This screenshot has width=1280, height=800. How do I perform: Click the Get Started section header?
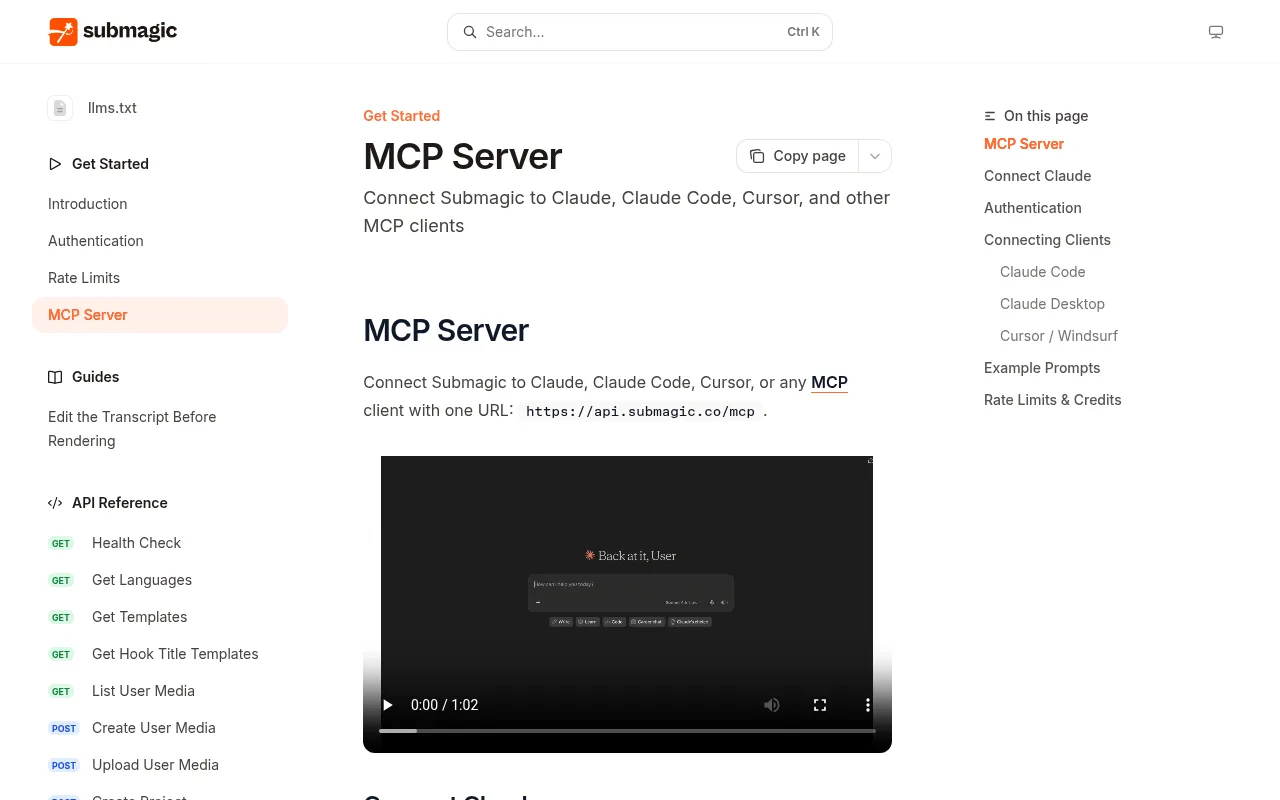(110, 164)
